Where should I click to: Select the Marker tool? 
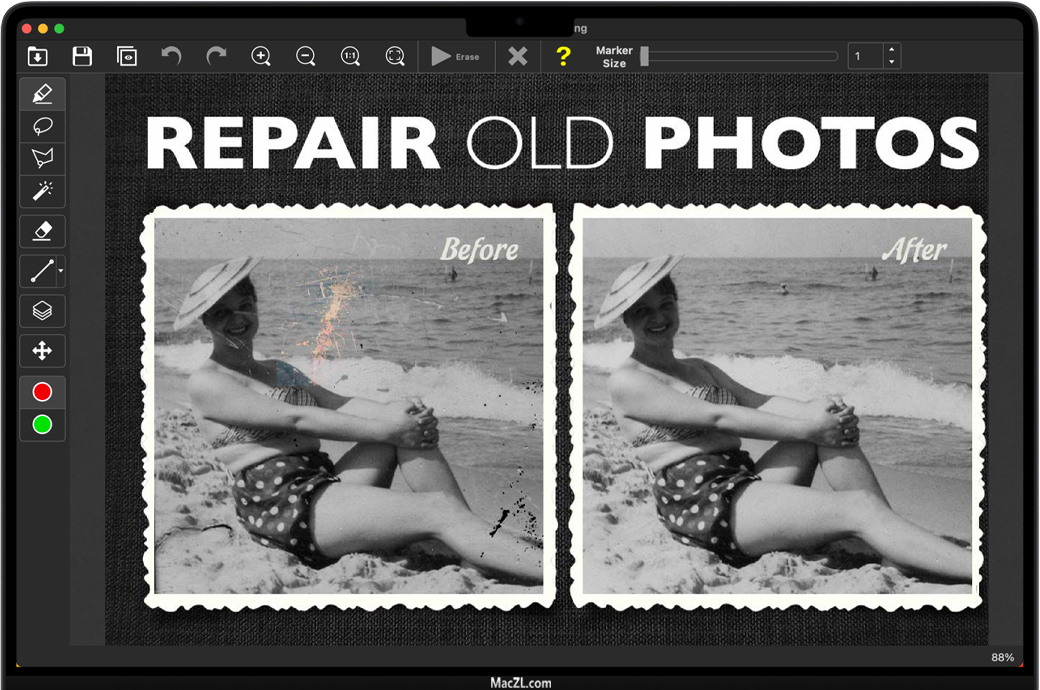tap(42, 94)
